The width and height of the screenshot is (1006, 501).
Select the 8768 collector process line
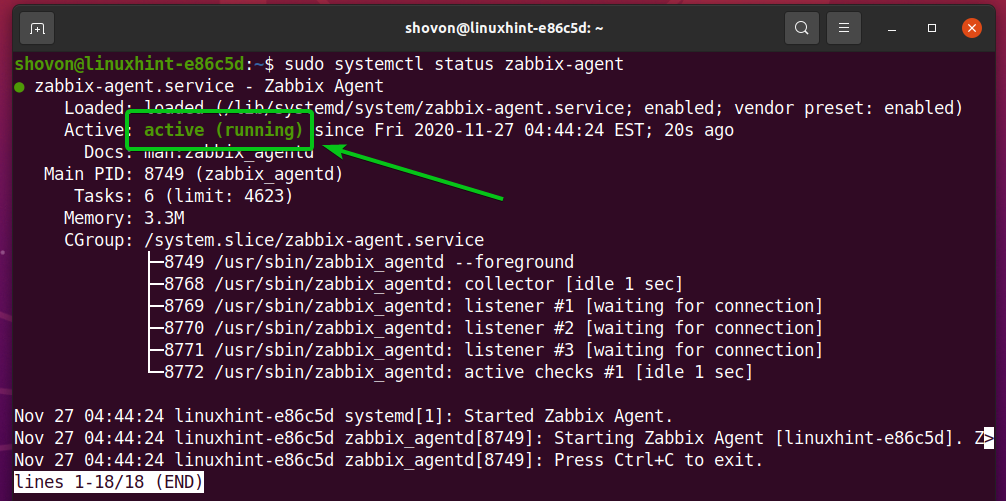point(416,284)
